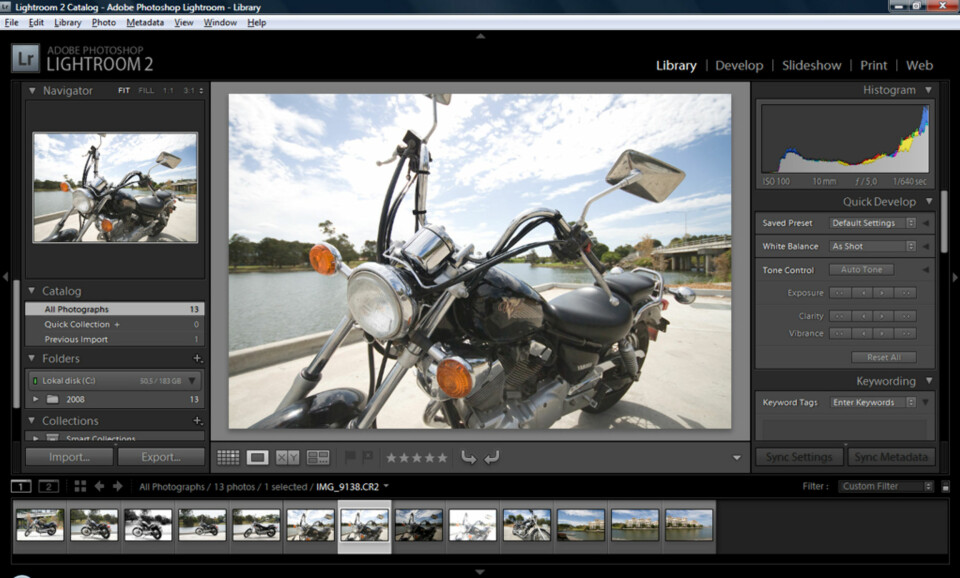Increase Clarity by a small step
Image resolution: width=960 pixels, height=578 pixels.
[x=882, y=316]
